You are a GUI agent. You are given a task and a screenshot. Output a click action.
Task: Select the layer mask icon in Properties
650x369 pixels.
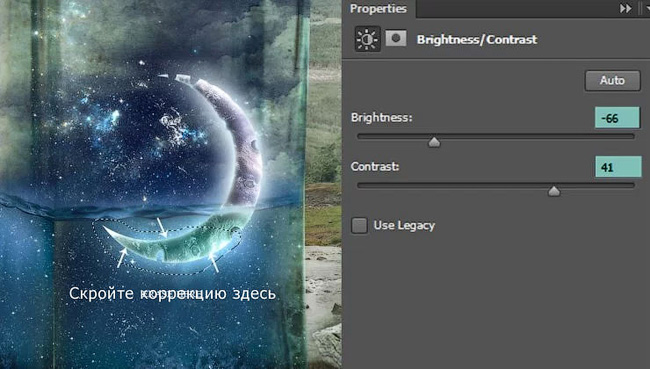pos(396,39)
